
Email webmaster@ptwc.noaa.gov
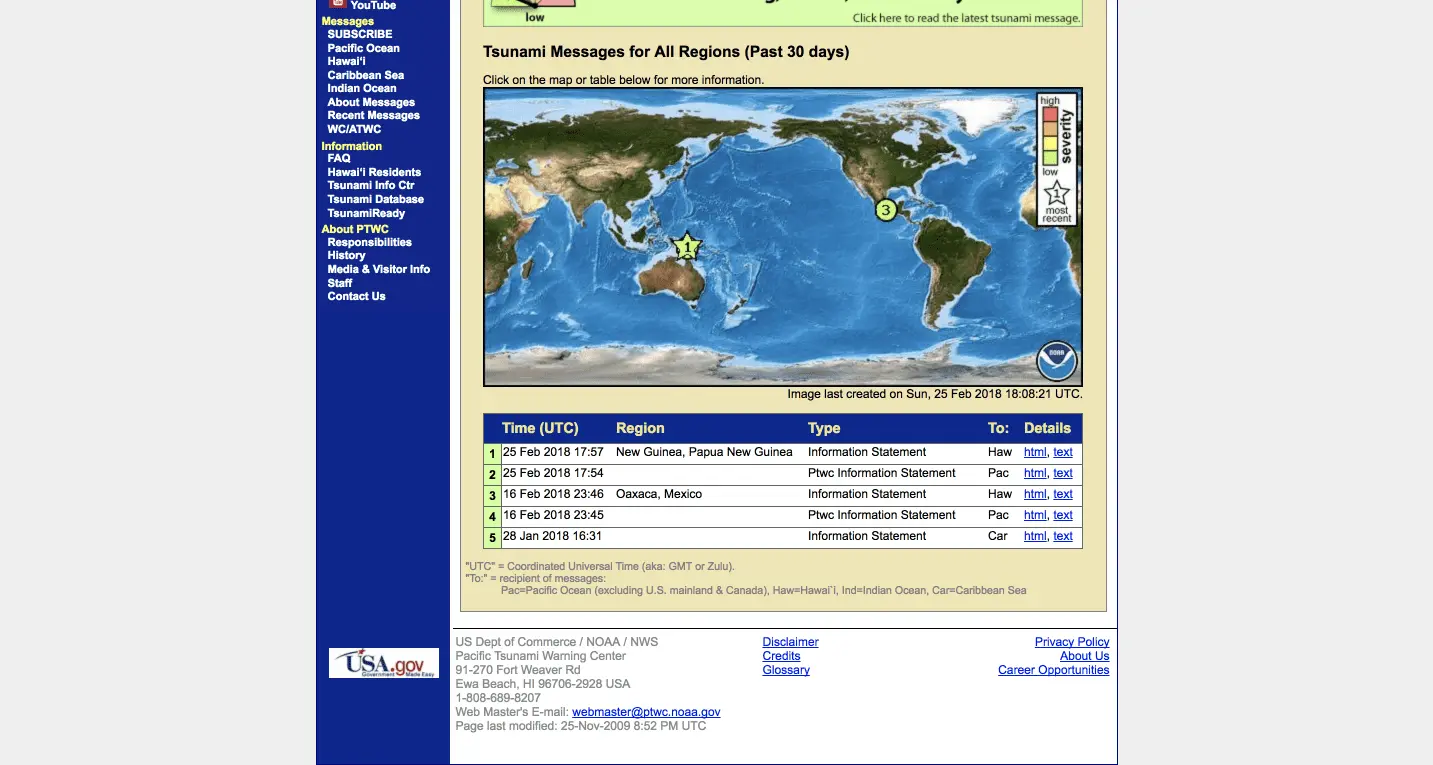point(646,712)
